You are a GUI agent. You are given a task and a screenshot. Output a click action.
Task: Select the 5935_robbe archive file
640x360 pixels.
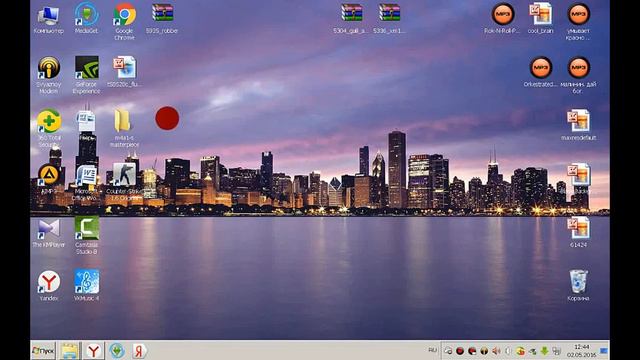tap(162, 19)
